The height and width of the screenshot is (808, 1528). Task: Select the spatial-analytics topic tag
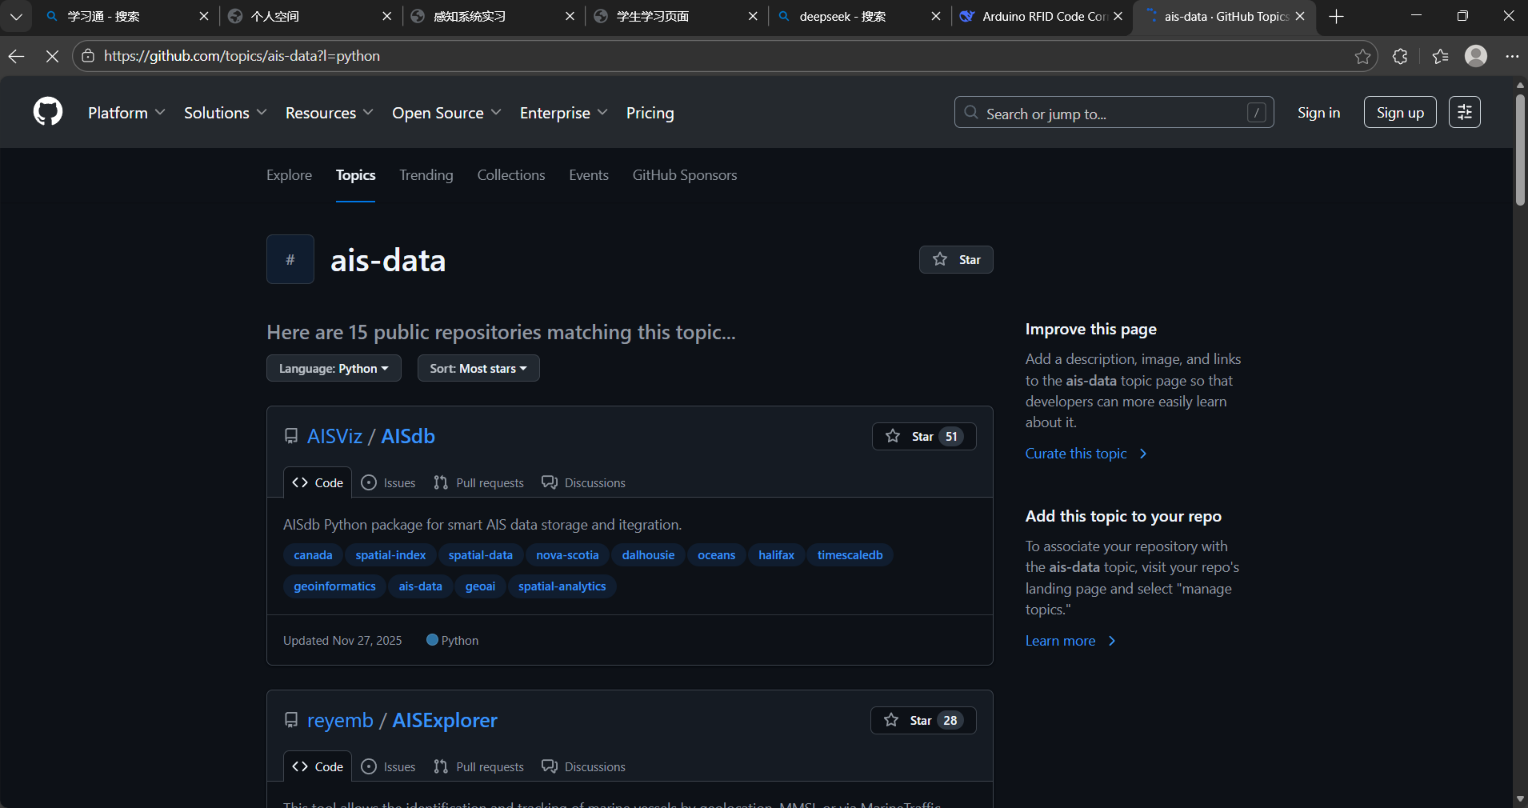[x=562, y=586]
